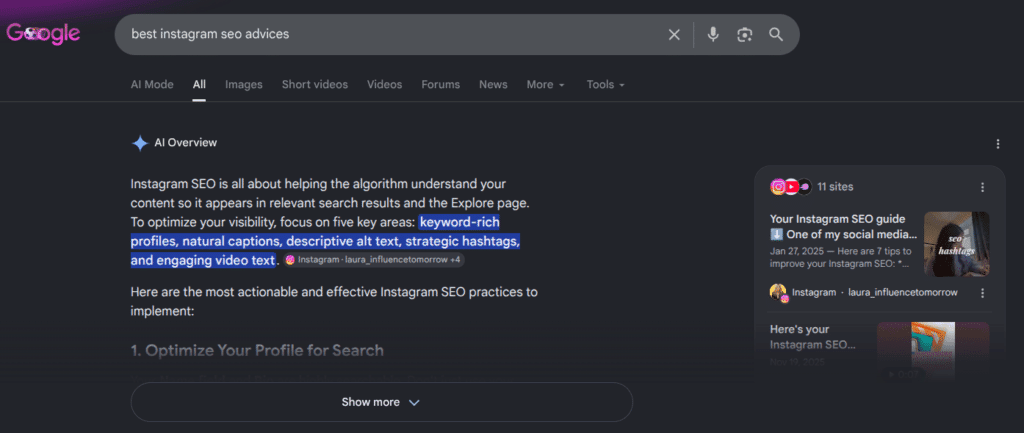Click 'Instagram · laura_influencetomorrow' source label
Screen dimensions: 1024x433
(874, 293)
